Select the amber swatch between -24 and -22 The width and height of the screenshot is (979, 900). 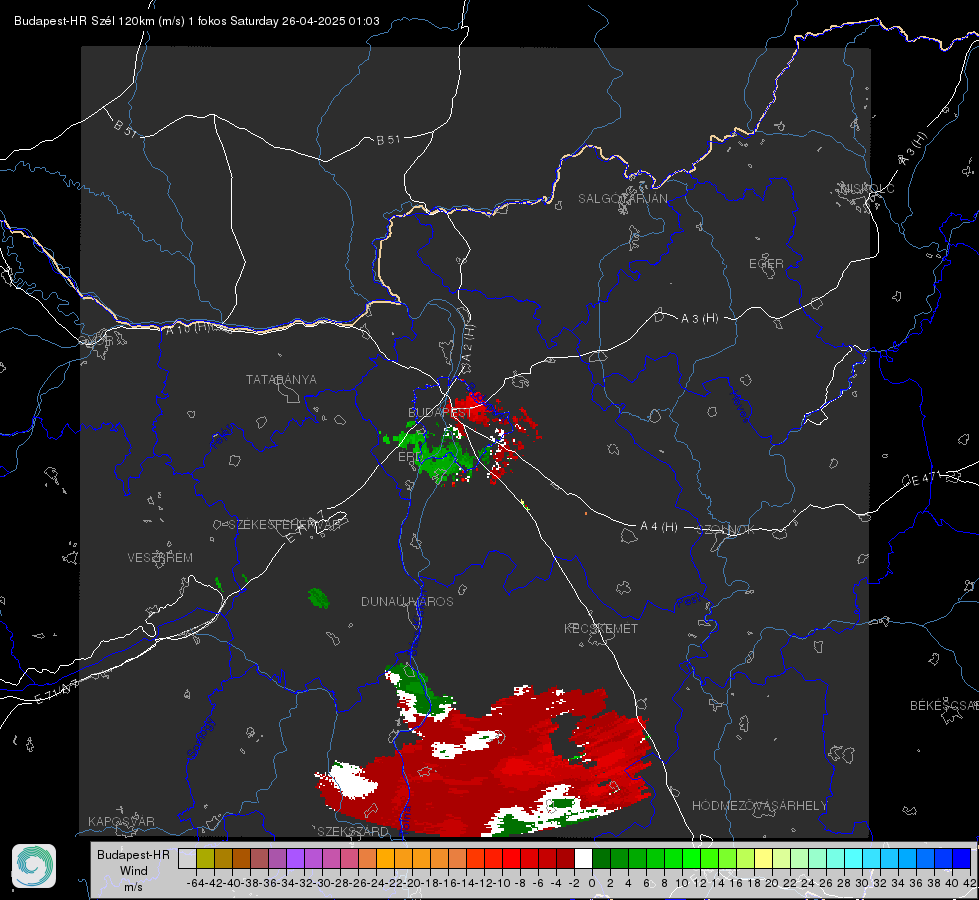pyautogui.click(x=385, y=858)
